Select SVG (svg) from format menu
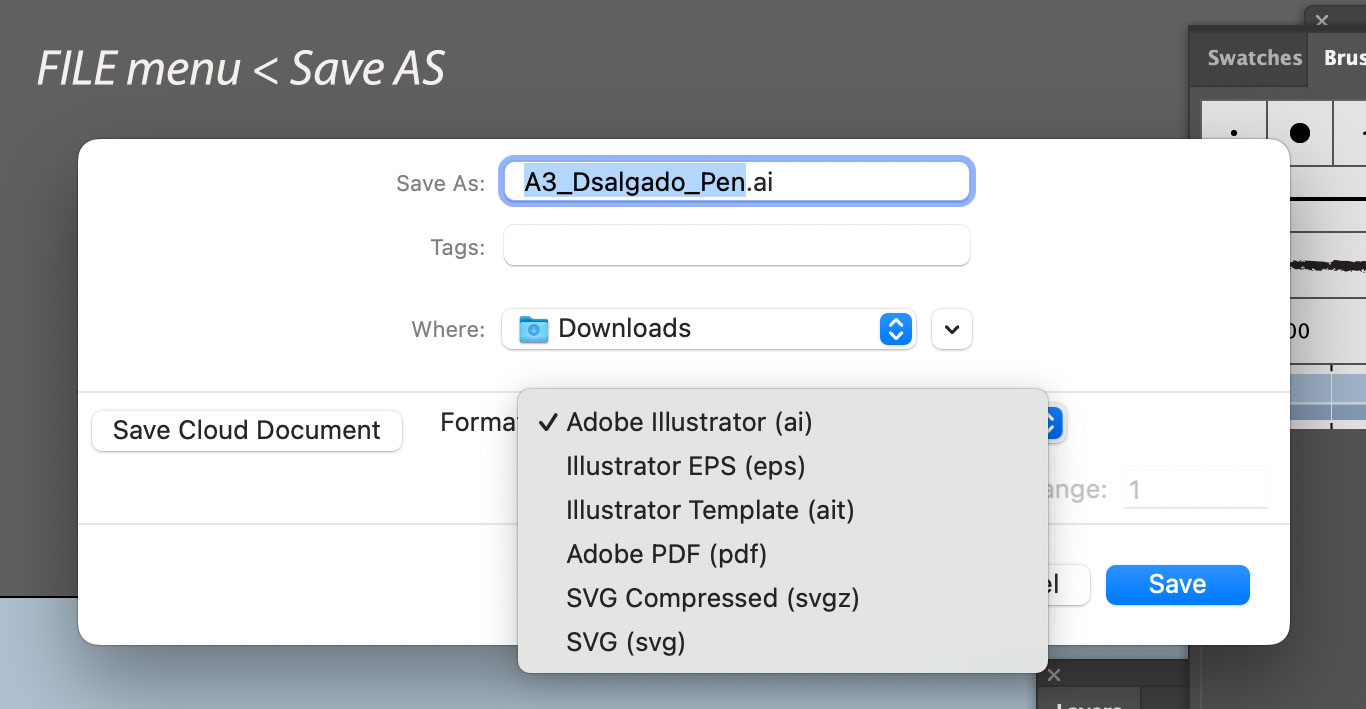Screen dimensions: 1366x709 (625, 642)
